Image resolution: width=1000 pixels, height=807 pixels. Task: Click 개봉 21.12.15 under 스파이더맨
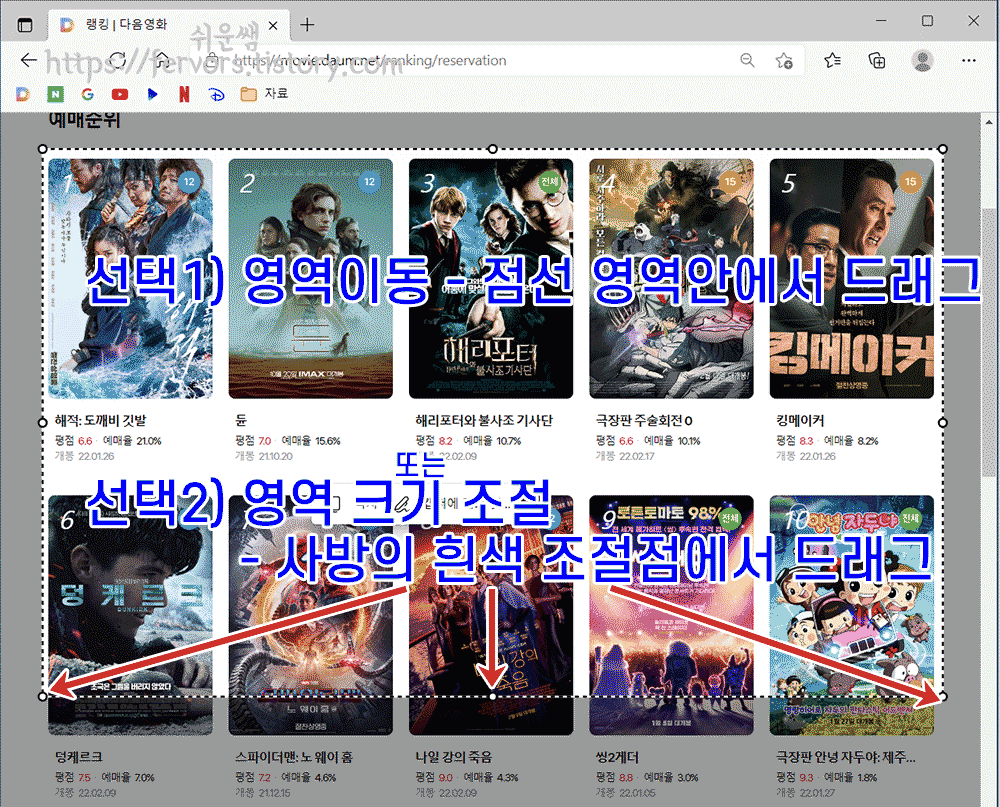click(x=263, y=793)
